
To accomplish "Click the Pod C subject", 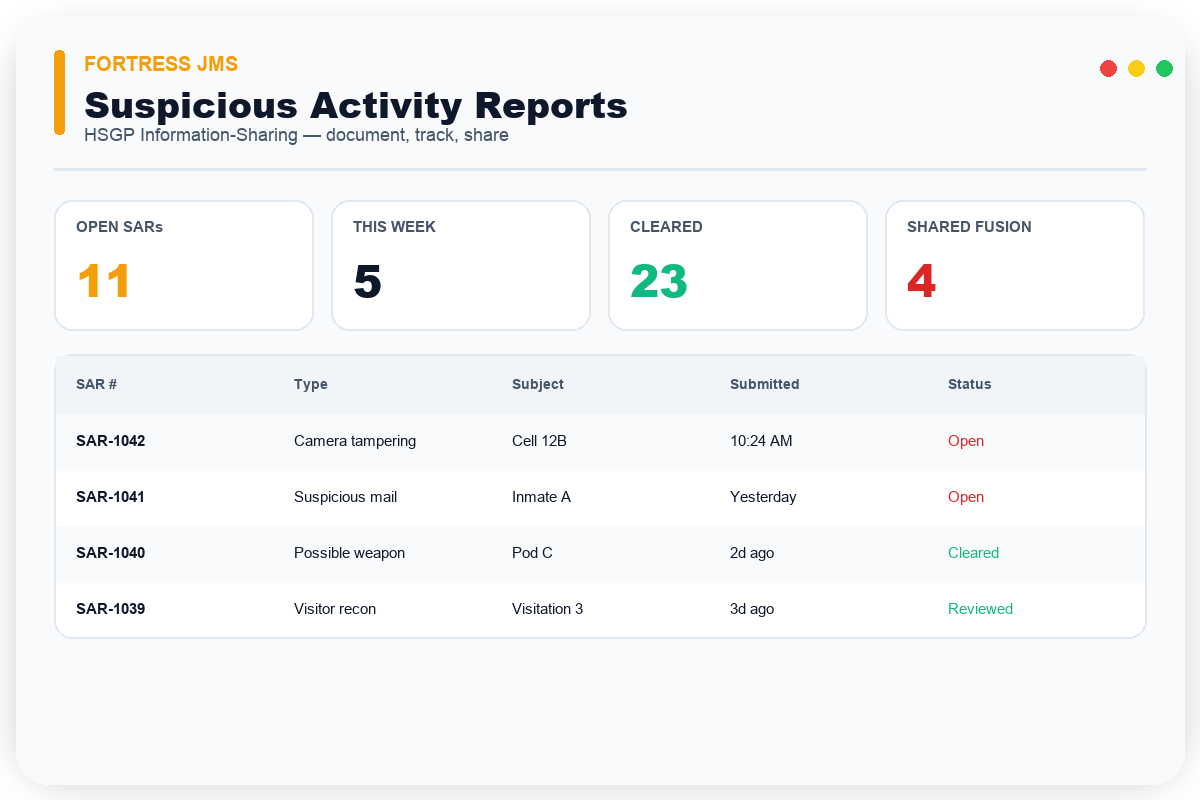I will click(532, 553).
